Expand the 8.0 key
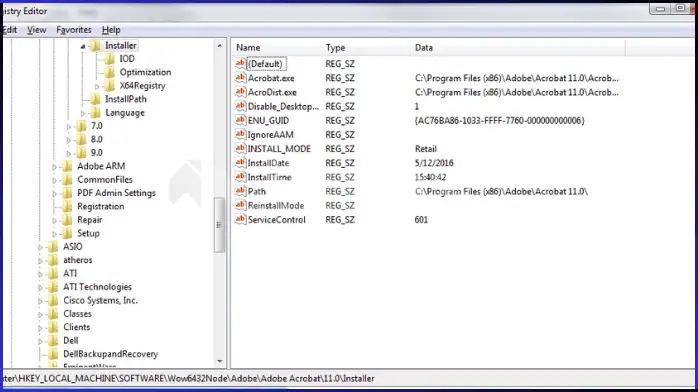This screenshot has height=392, width=698. (69, 140)
